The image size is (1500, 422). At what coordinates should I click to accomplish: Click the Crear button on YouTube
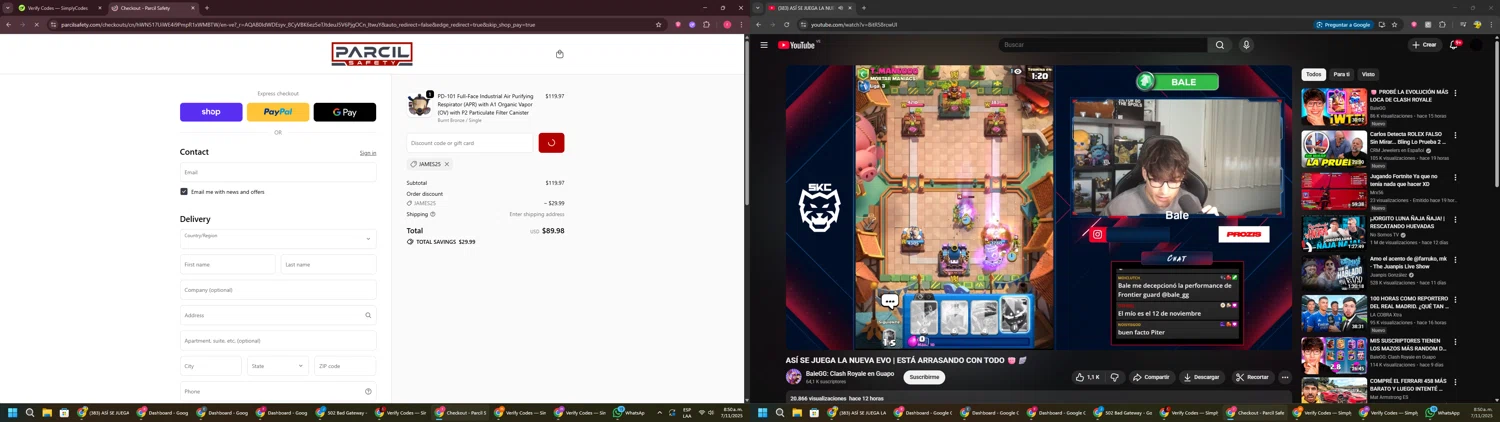pyautogui.click(x=1424, y=45)
